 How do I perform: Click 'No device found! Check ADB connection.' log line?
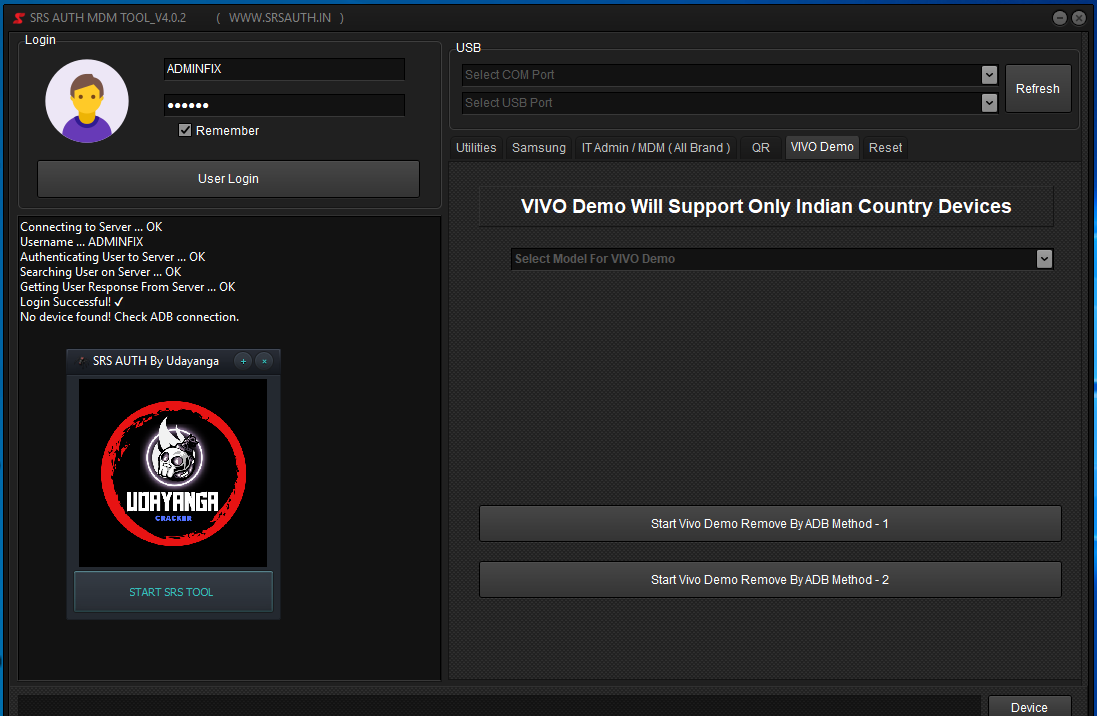coord(129,317)
